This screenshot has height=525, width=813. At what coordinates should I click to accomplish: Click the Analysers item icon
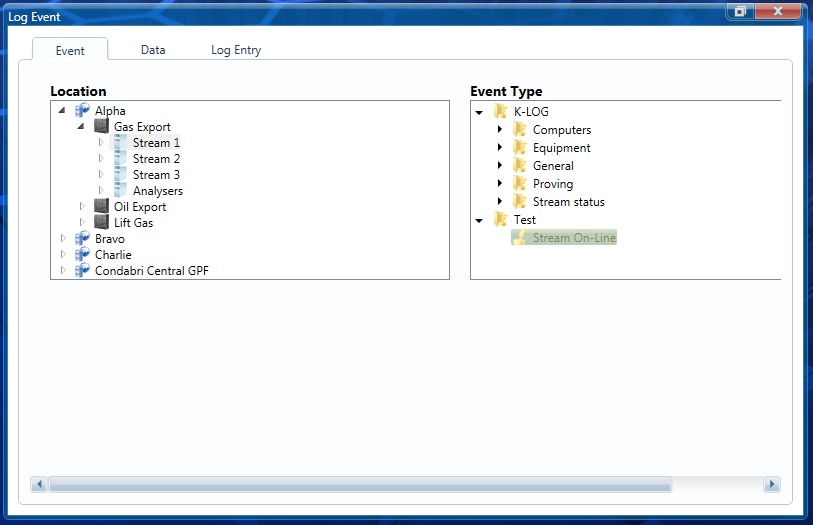[x=120, y=190]
